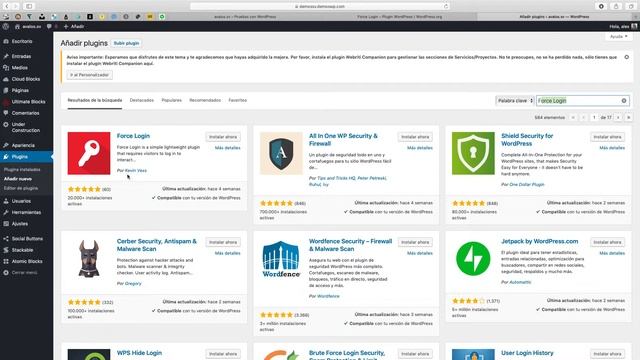Toggle the Safari sidebar button
The width and height of the screenshot is (640, 360).
pos(29,6)
